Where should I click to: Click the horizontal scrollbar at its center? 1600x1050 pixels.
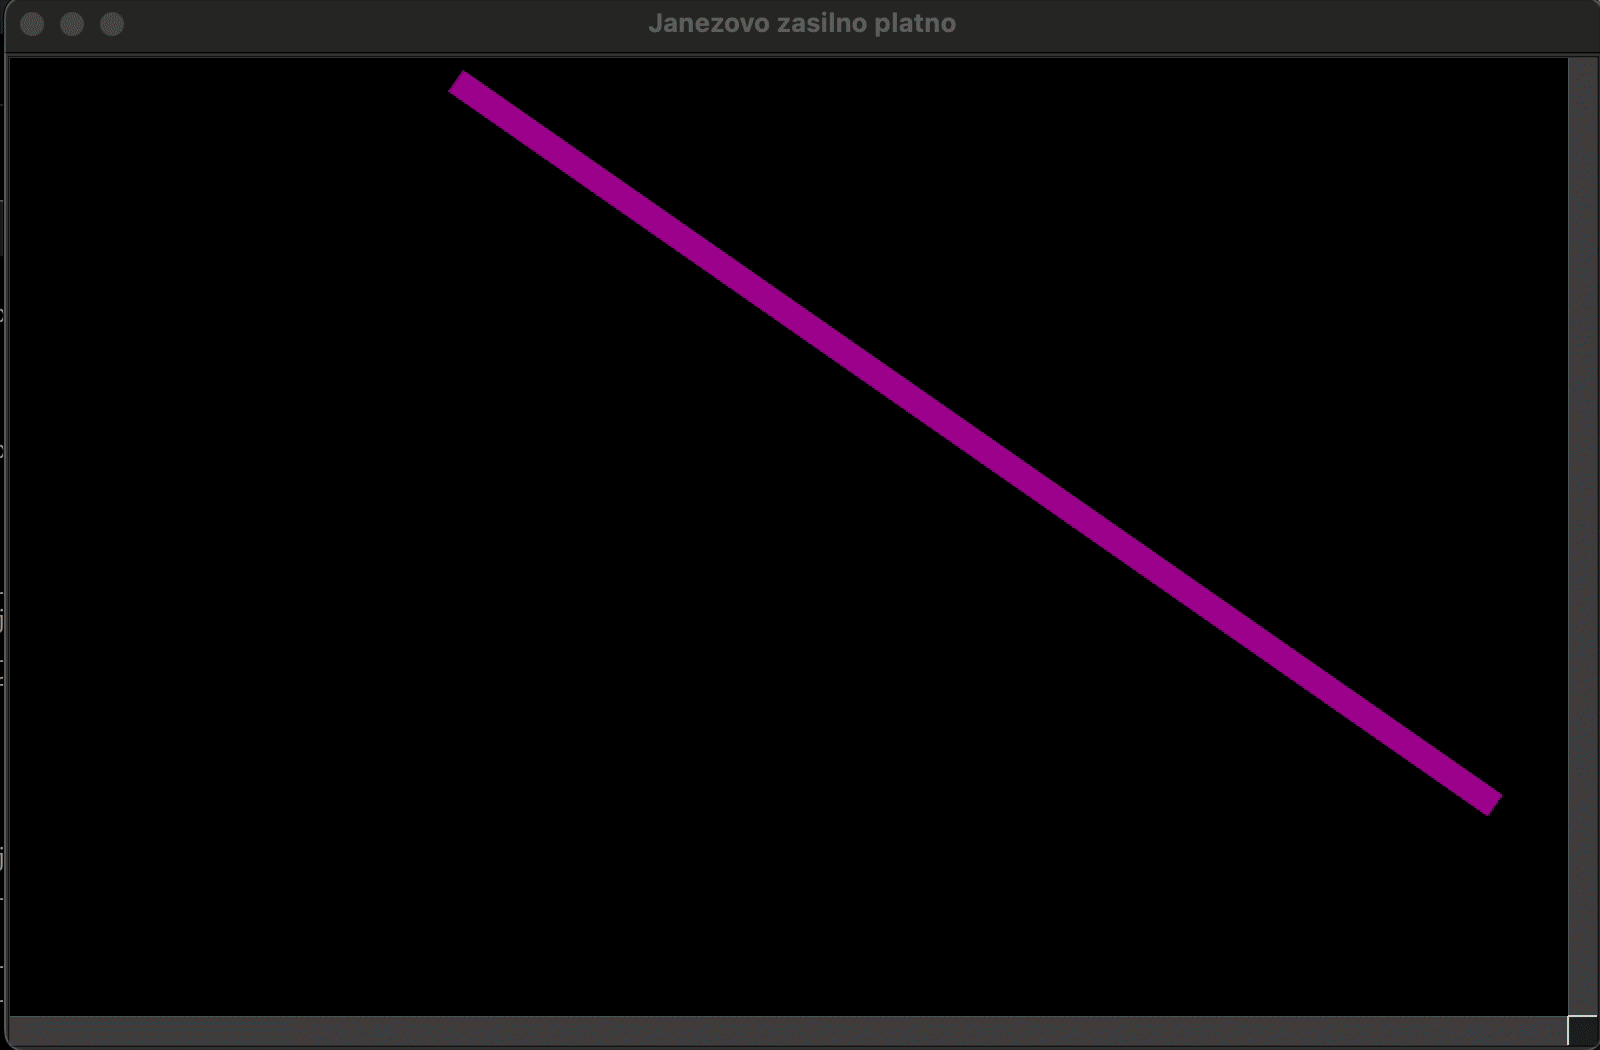click(x=788, y=1030)
